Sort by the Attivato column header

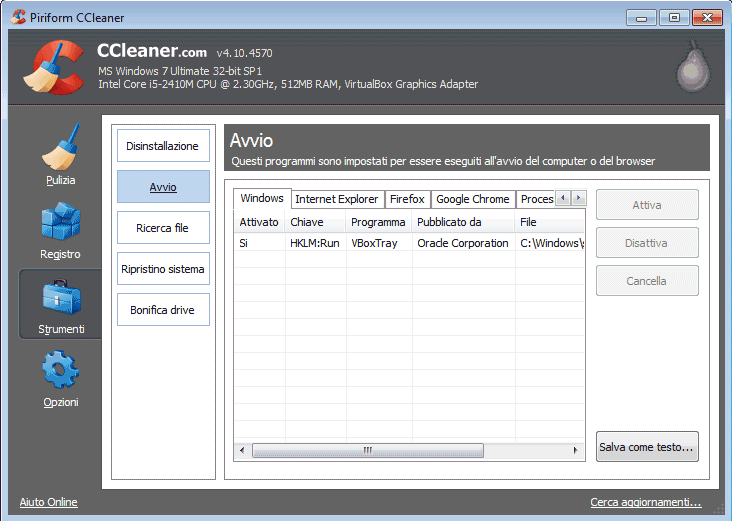tap(259, 222)
